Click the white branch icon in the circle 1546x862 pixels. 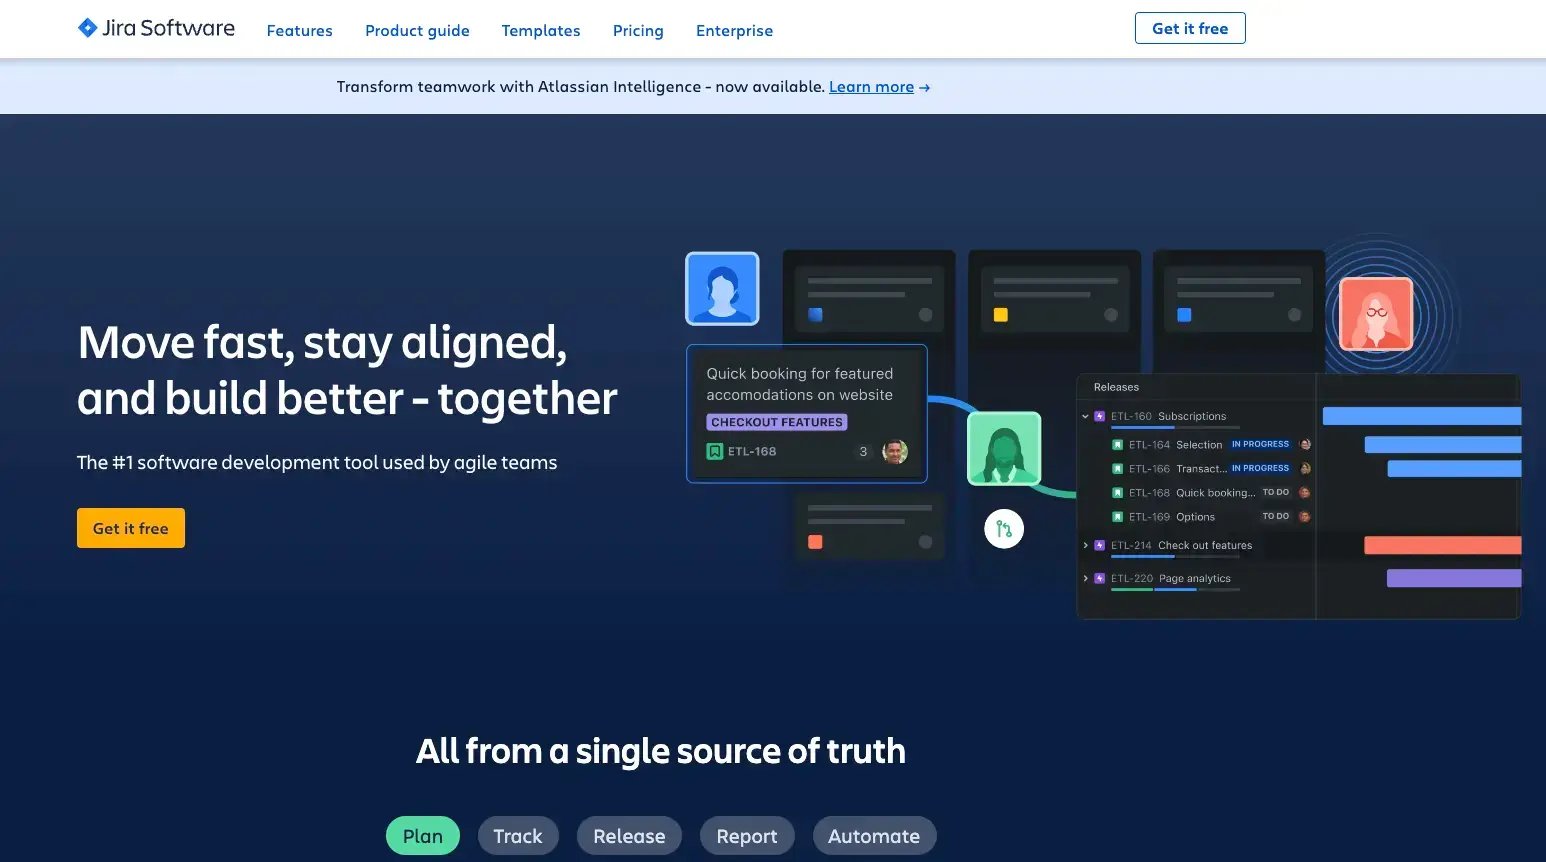(x=1004, y=528)
